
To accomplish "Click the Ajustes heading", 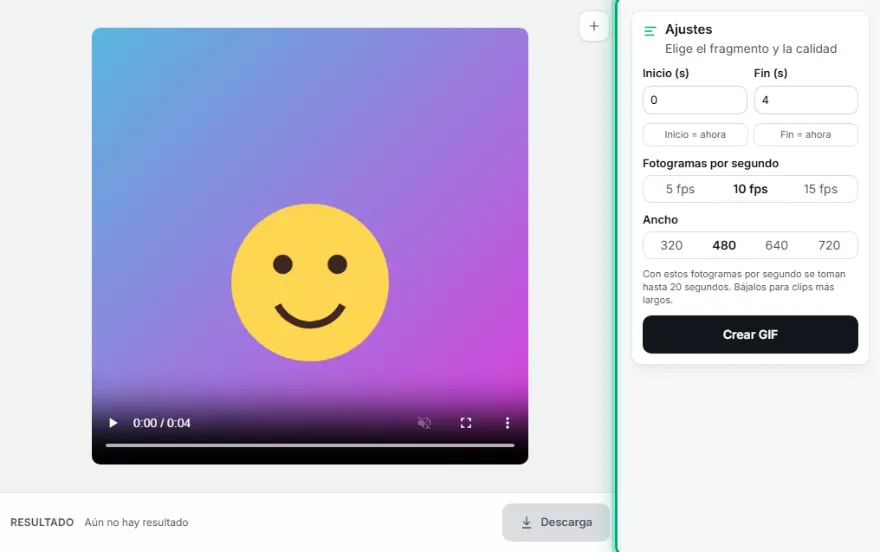I will (689, 29).
